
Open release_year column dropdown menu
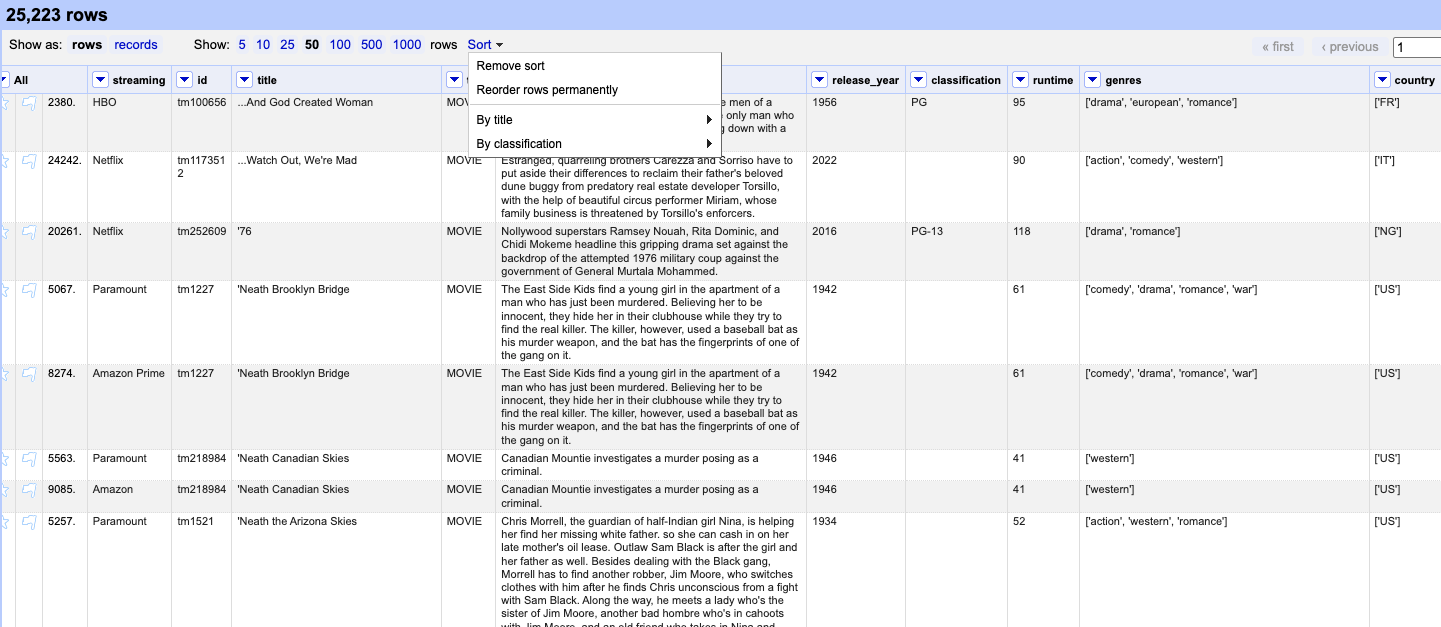(820, 80)
